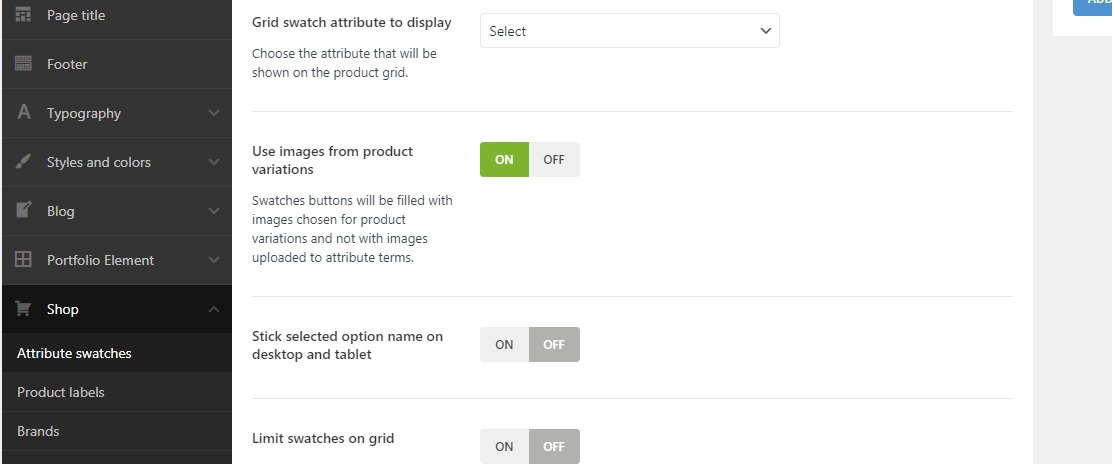Collapse the Shop section chevron

click(213, 310)
